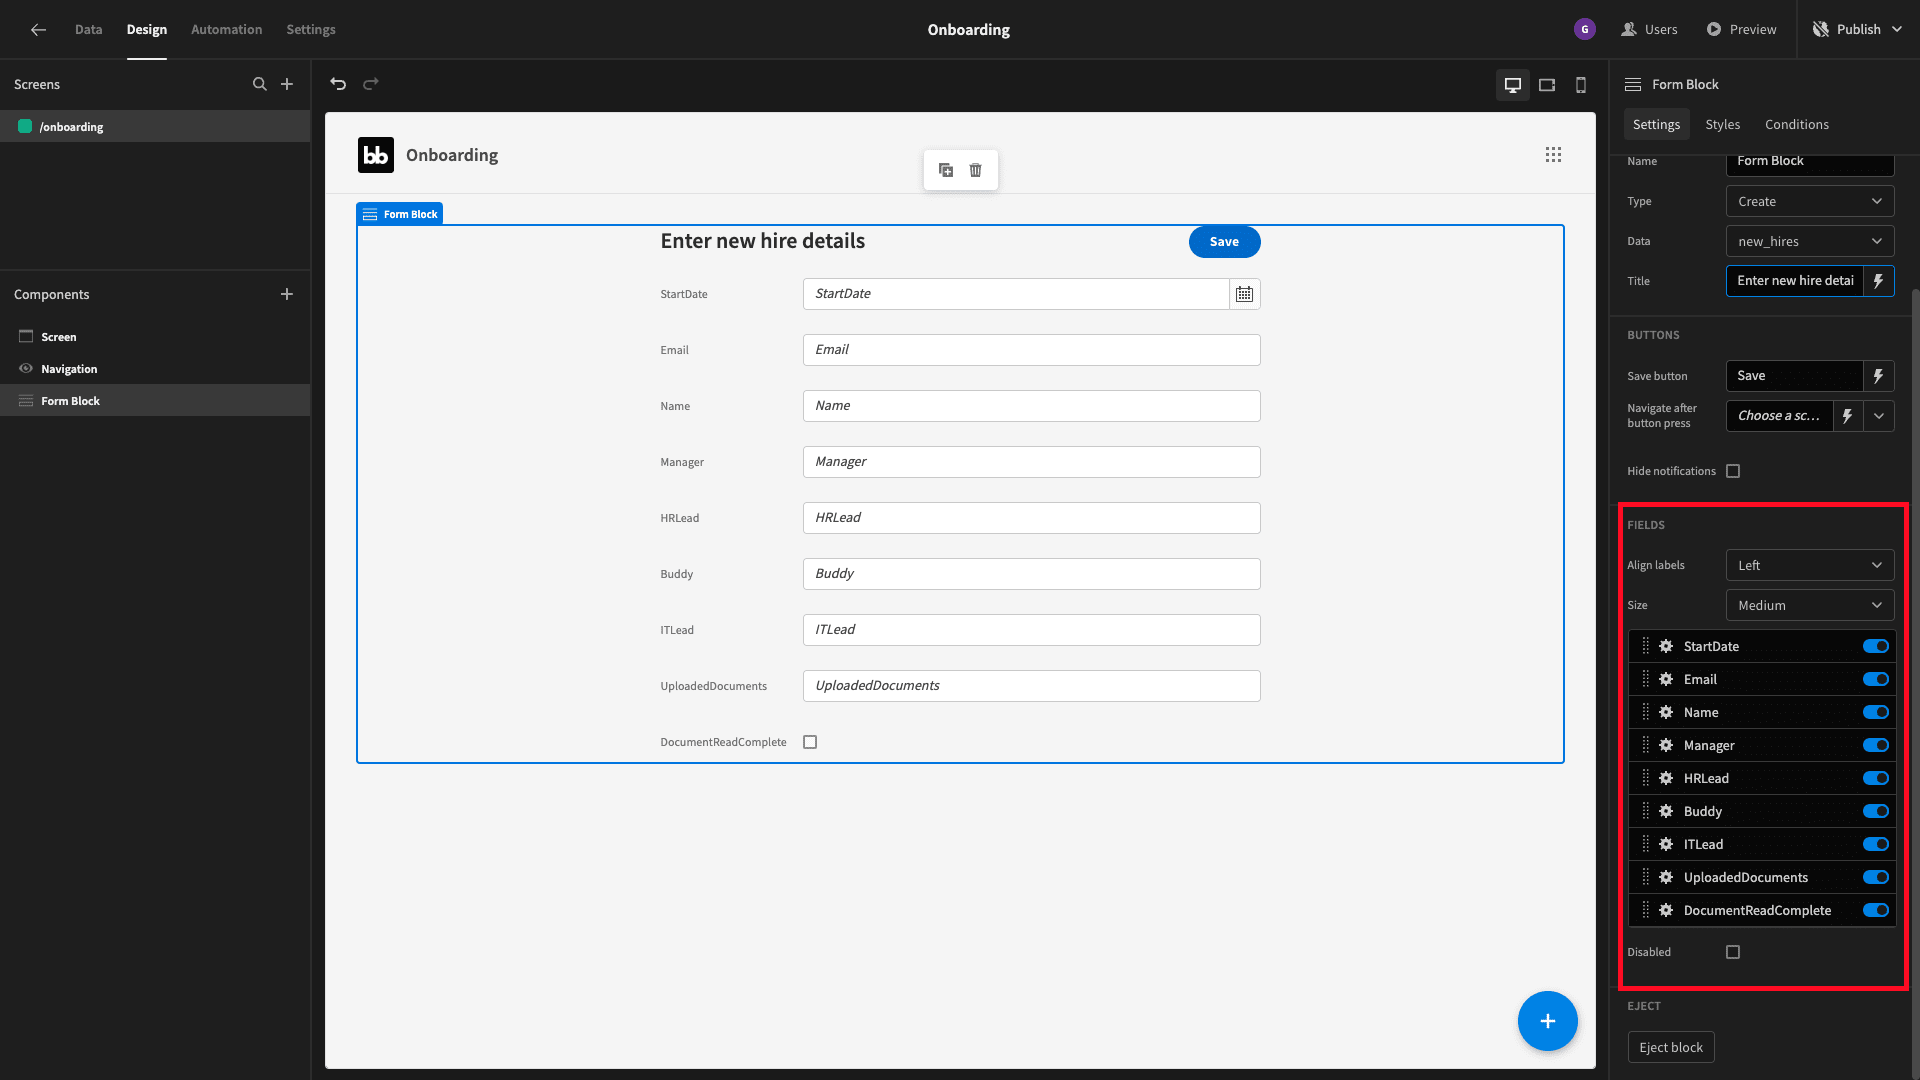Image resolution: width=1920 pixels, height=1080 pixels.
Task: Open the calendar picker for StartDate
Action: pos(1244,294)
